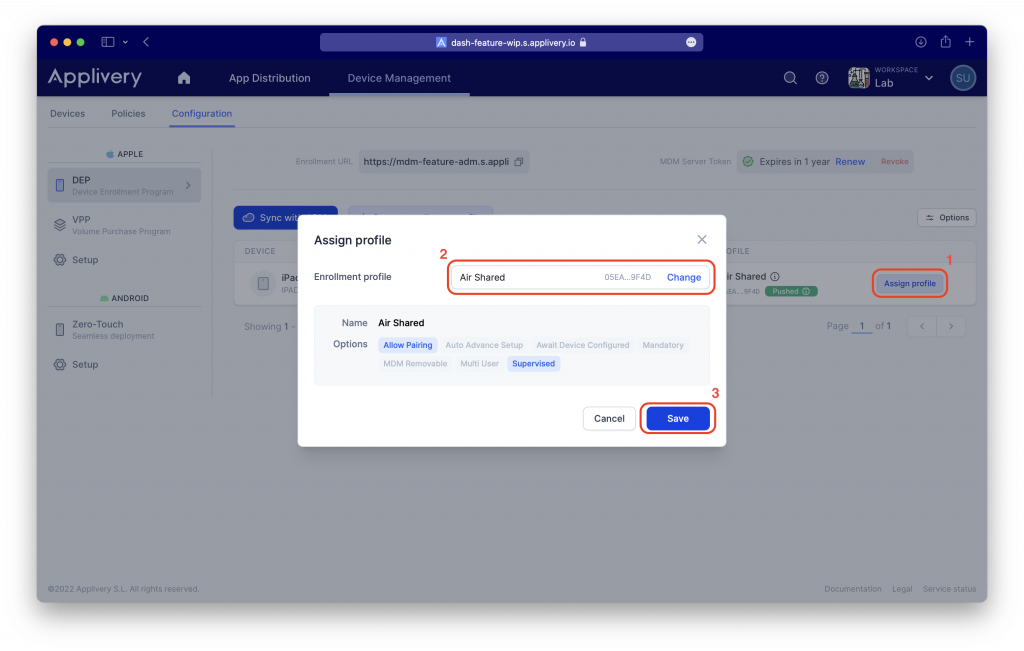Screen dimensions: 1024x651
Task: Toggle the Auto Advance Setup option
Action: pos(484,345)
